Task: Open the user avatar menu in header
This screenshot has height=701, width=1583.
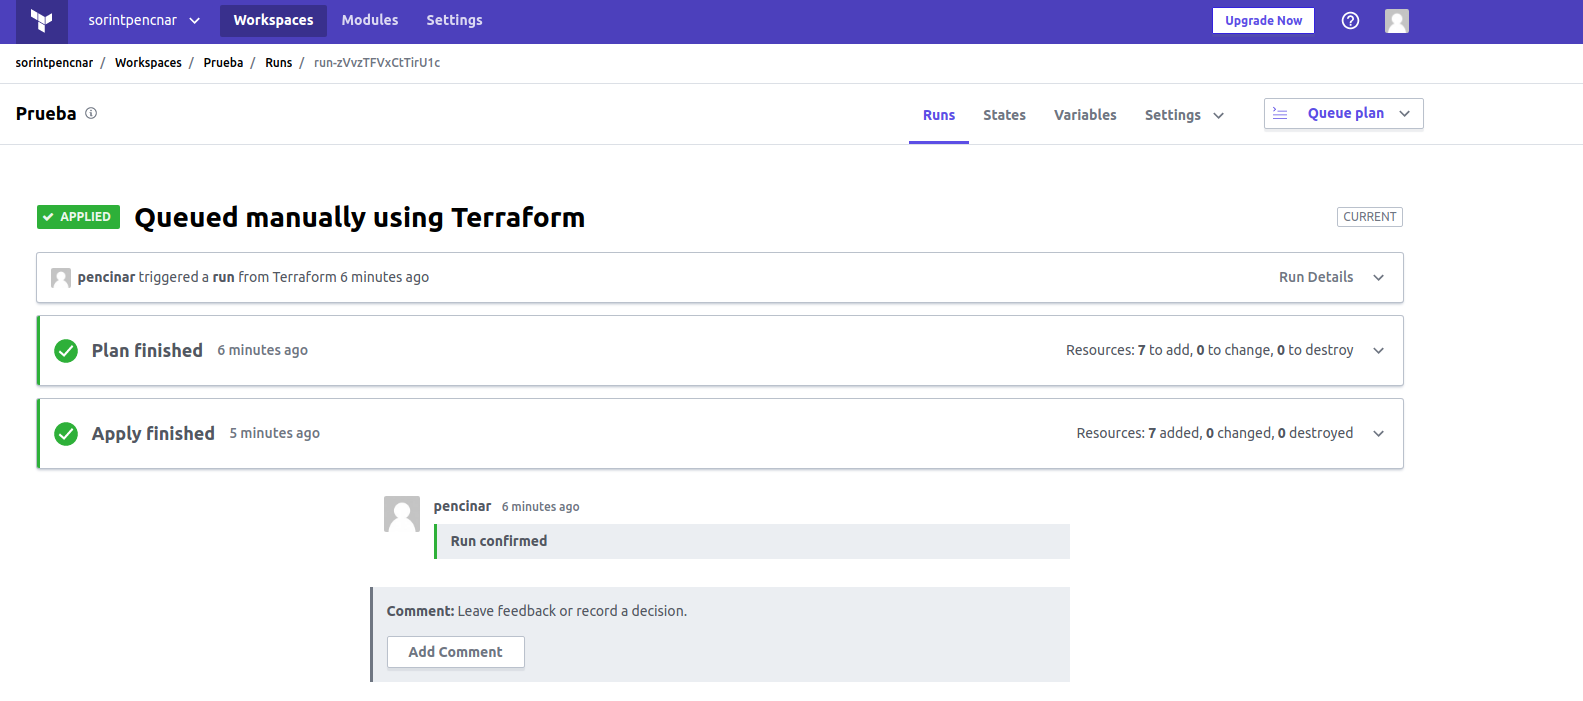Action: click(x=1397, y=21)
